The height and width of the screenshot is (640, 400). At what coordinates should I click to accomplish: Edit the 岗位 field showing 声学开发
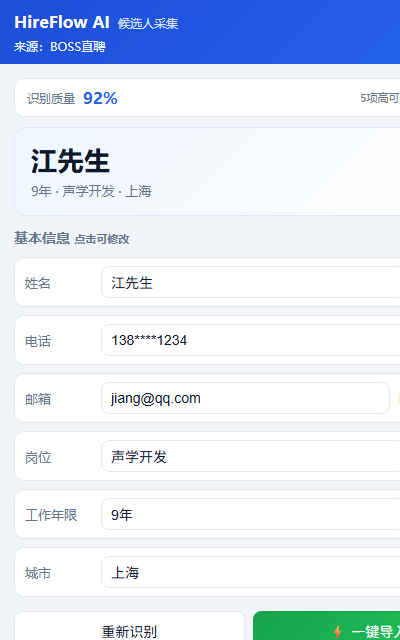[x=251, y=456]
